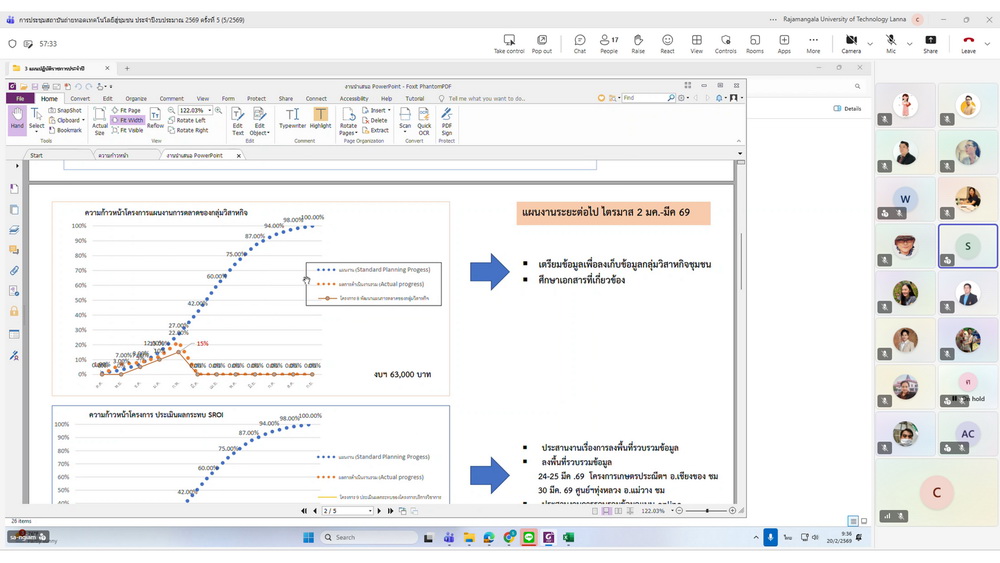Activate the Highlight tool
Viewport: 1000px width, 563px height.
(320, 119)
